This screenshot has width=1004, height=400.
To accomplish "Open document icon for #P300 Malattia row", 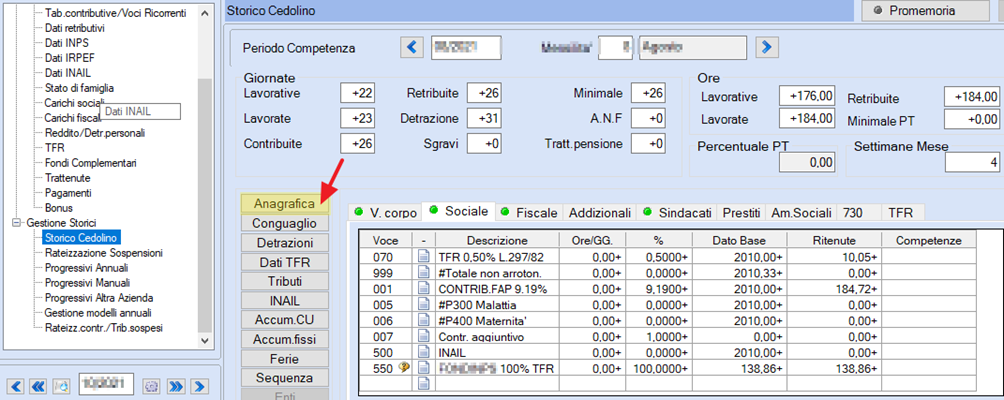I will [423, 305].
